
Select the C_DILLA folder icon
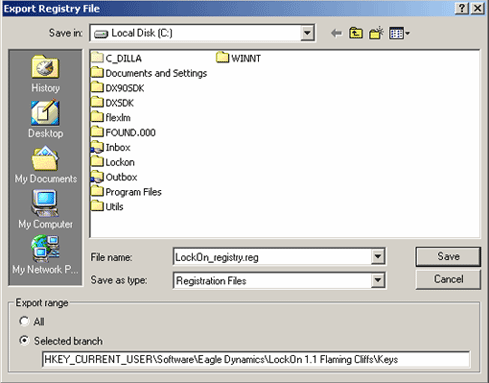97,58
